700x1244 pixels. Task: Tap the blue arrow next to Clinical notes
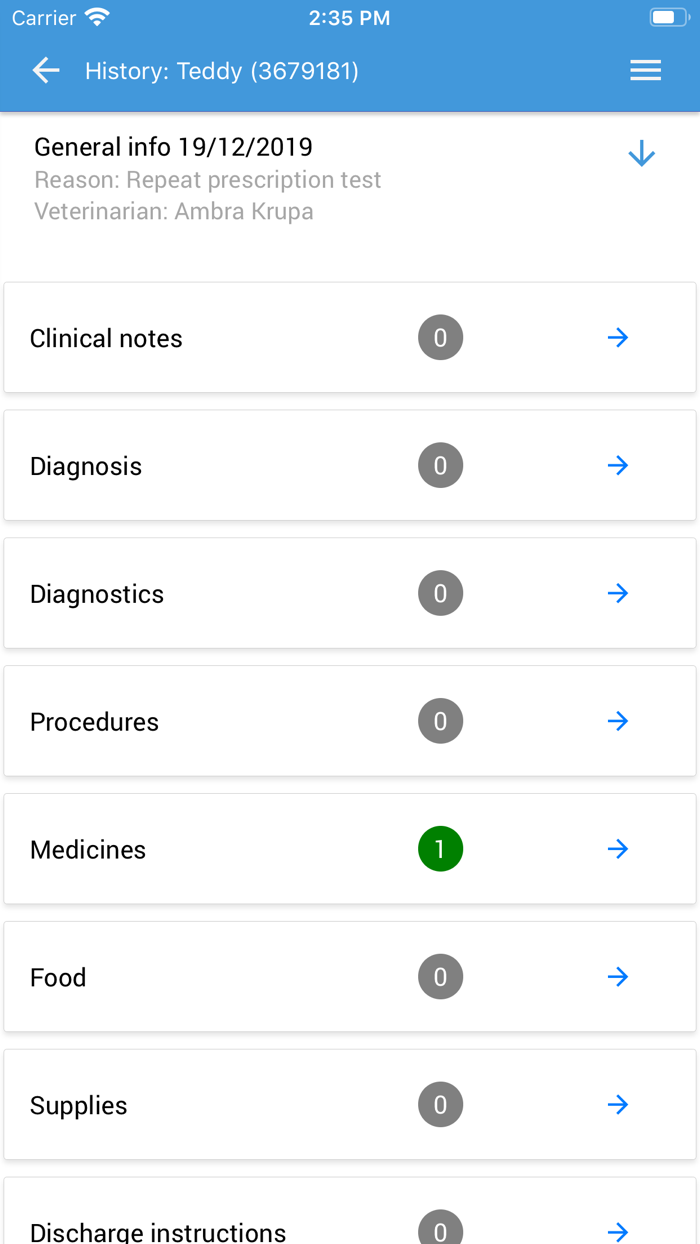[618, 338]
